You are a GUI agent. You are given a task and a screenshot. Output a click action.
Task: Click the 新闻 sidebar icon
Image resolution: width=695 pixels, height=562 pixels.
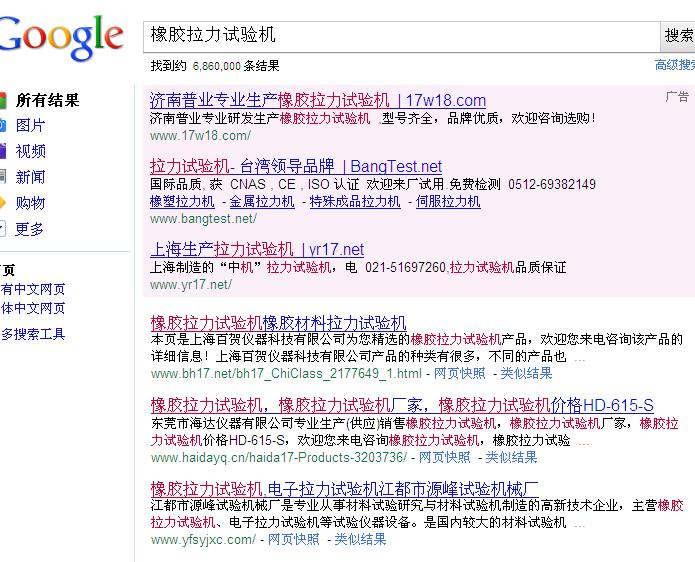pos(3,177)
